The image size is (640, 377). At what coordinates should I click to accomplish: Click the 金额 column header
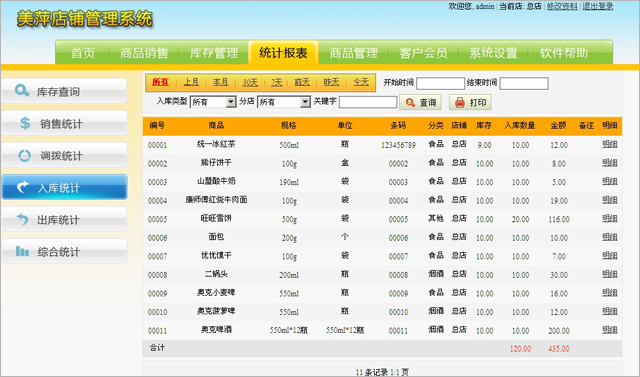(558, 125)
